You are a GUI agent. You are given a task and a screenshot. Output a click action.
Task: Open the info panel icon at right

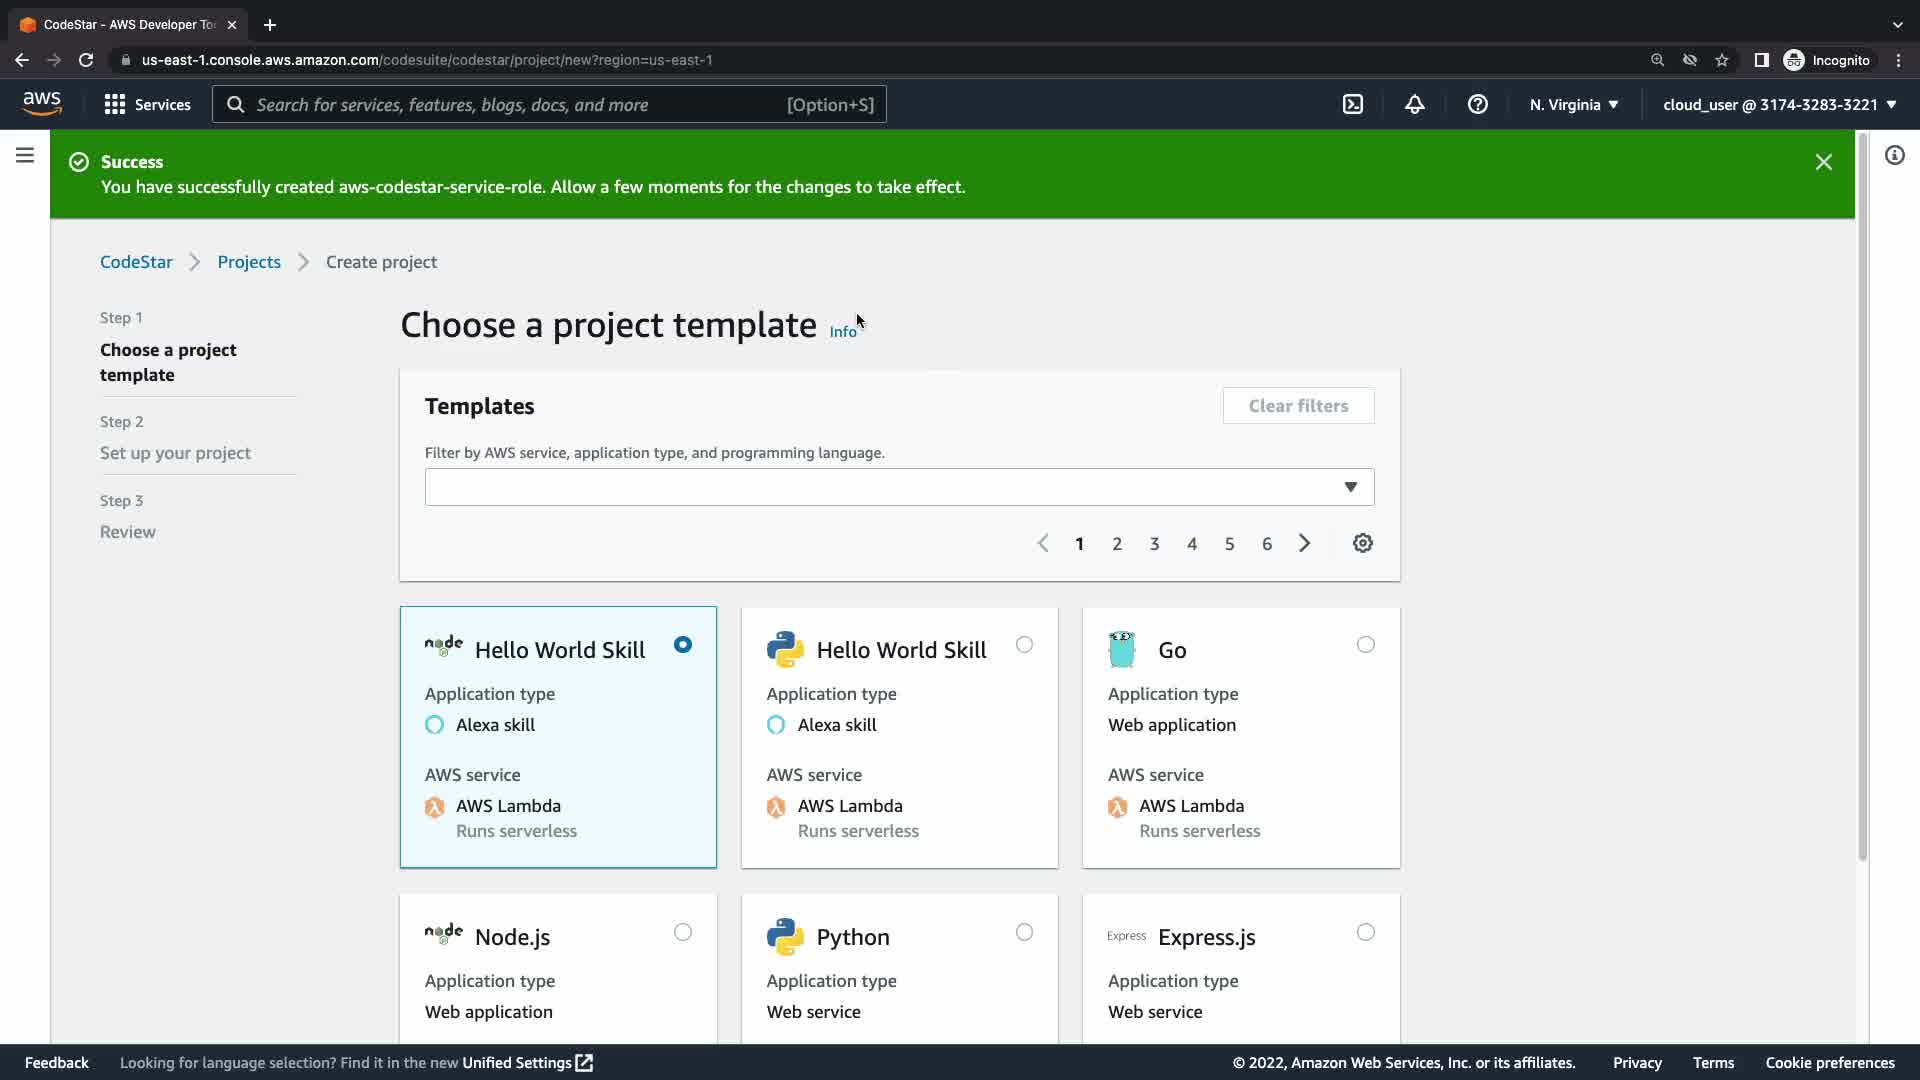tap(1894, 155)
